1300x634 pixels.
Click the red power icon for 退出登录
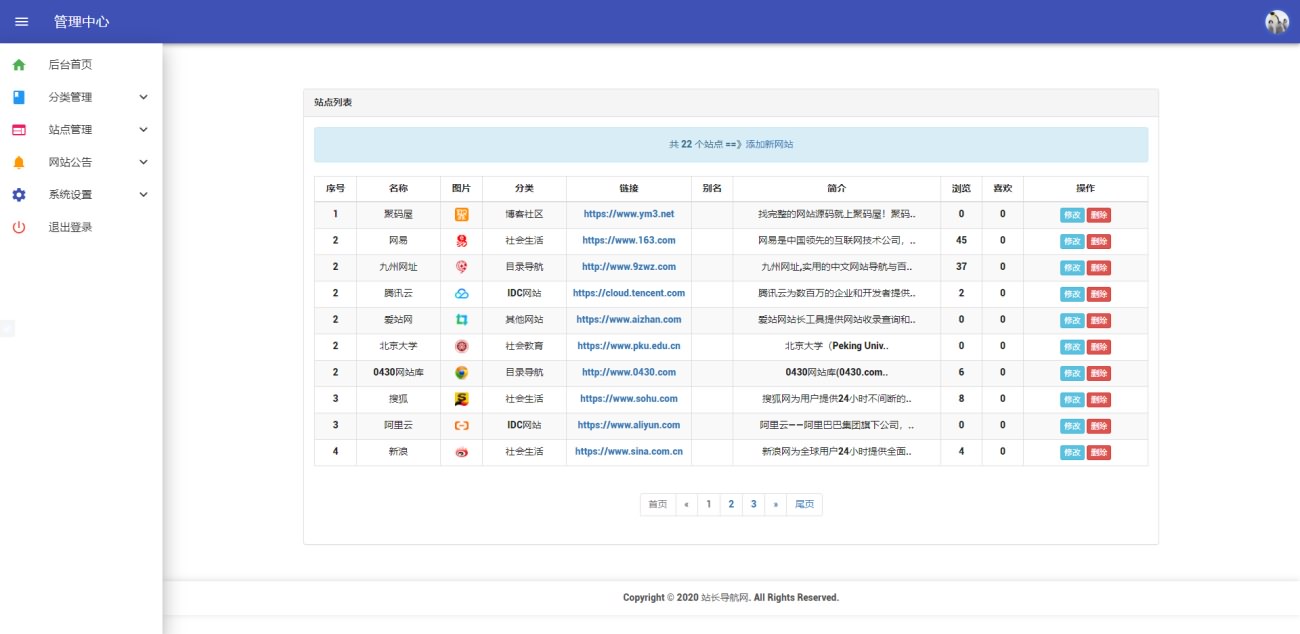pyautogui.click(x=19, y=227)
